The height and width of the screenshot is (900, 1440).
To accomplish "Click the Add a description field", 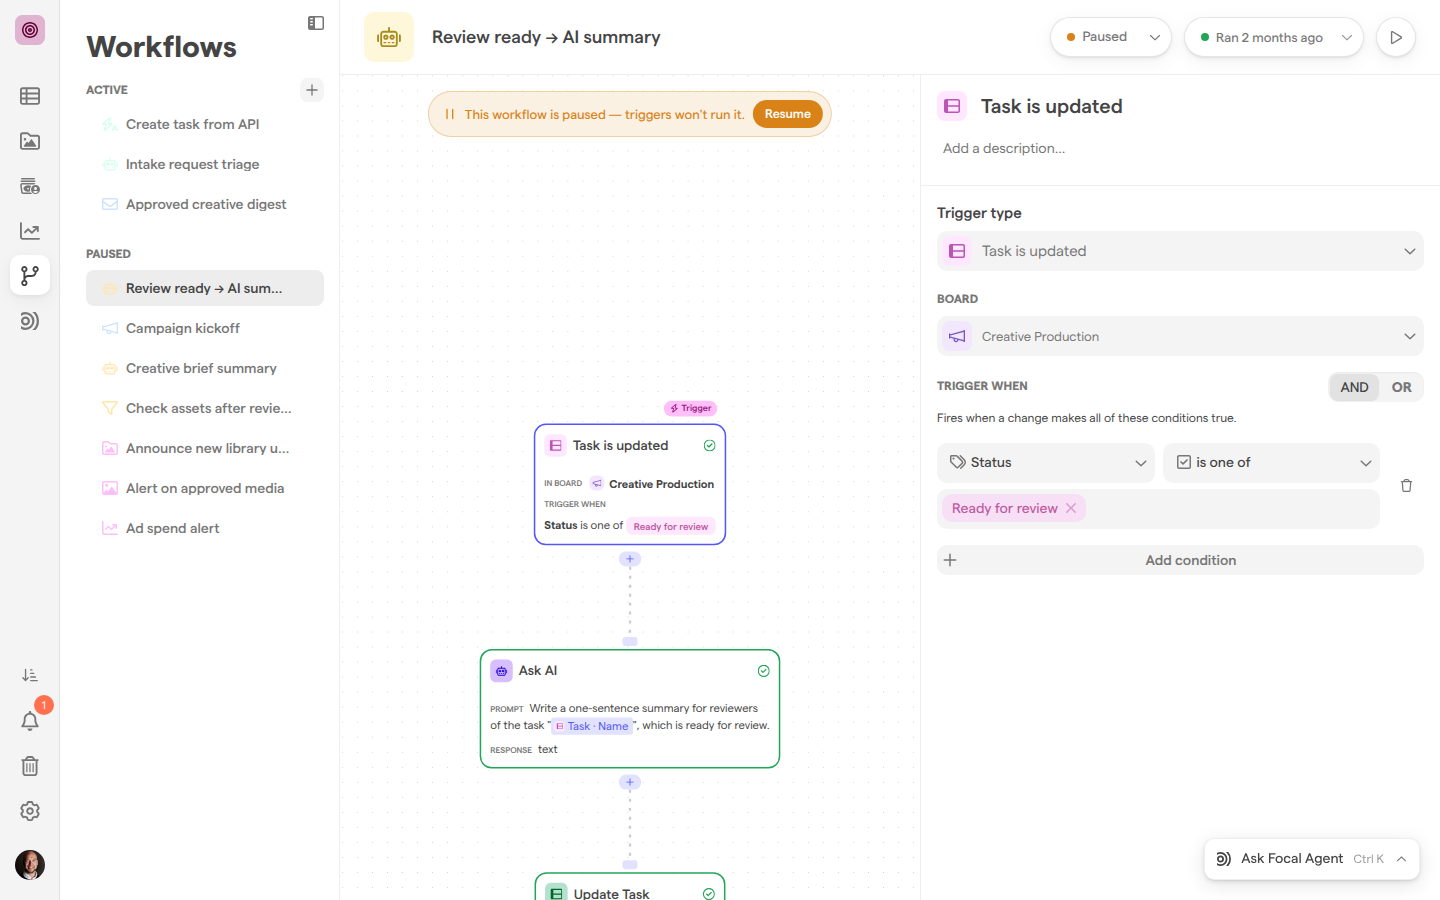I will pyautogui.click(x=1004, y=148).
